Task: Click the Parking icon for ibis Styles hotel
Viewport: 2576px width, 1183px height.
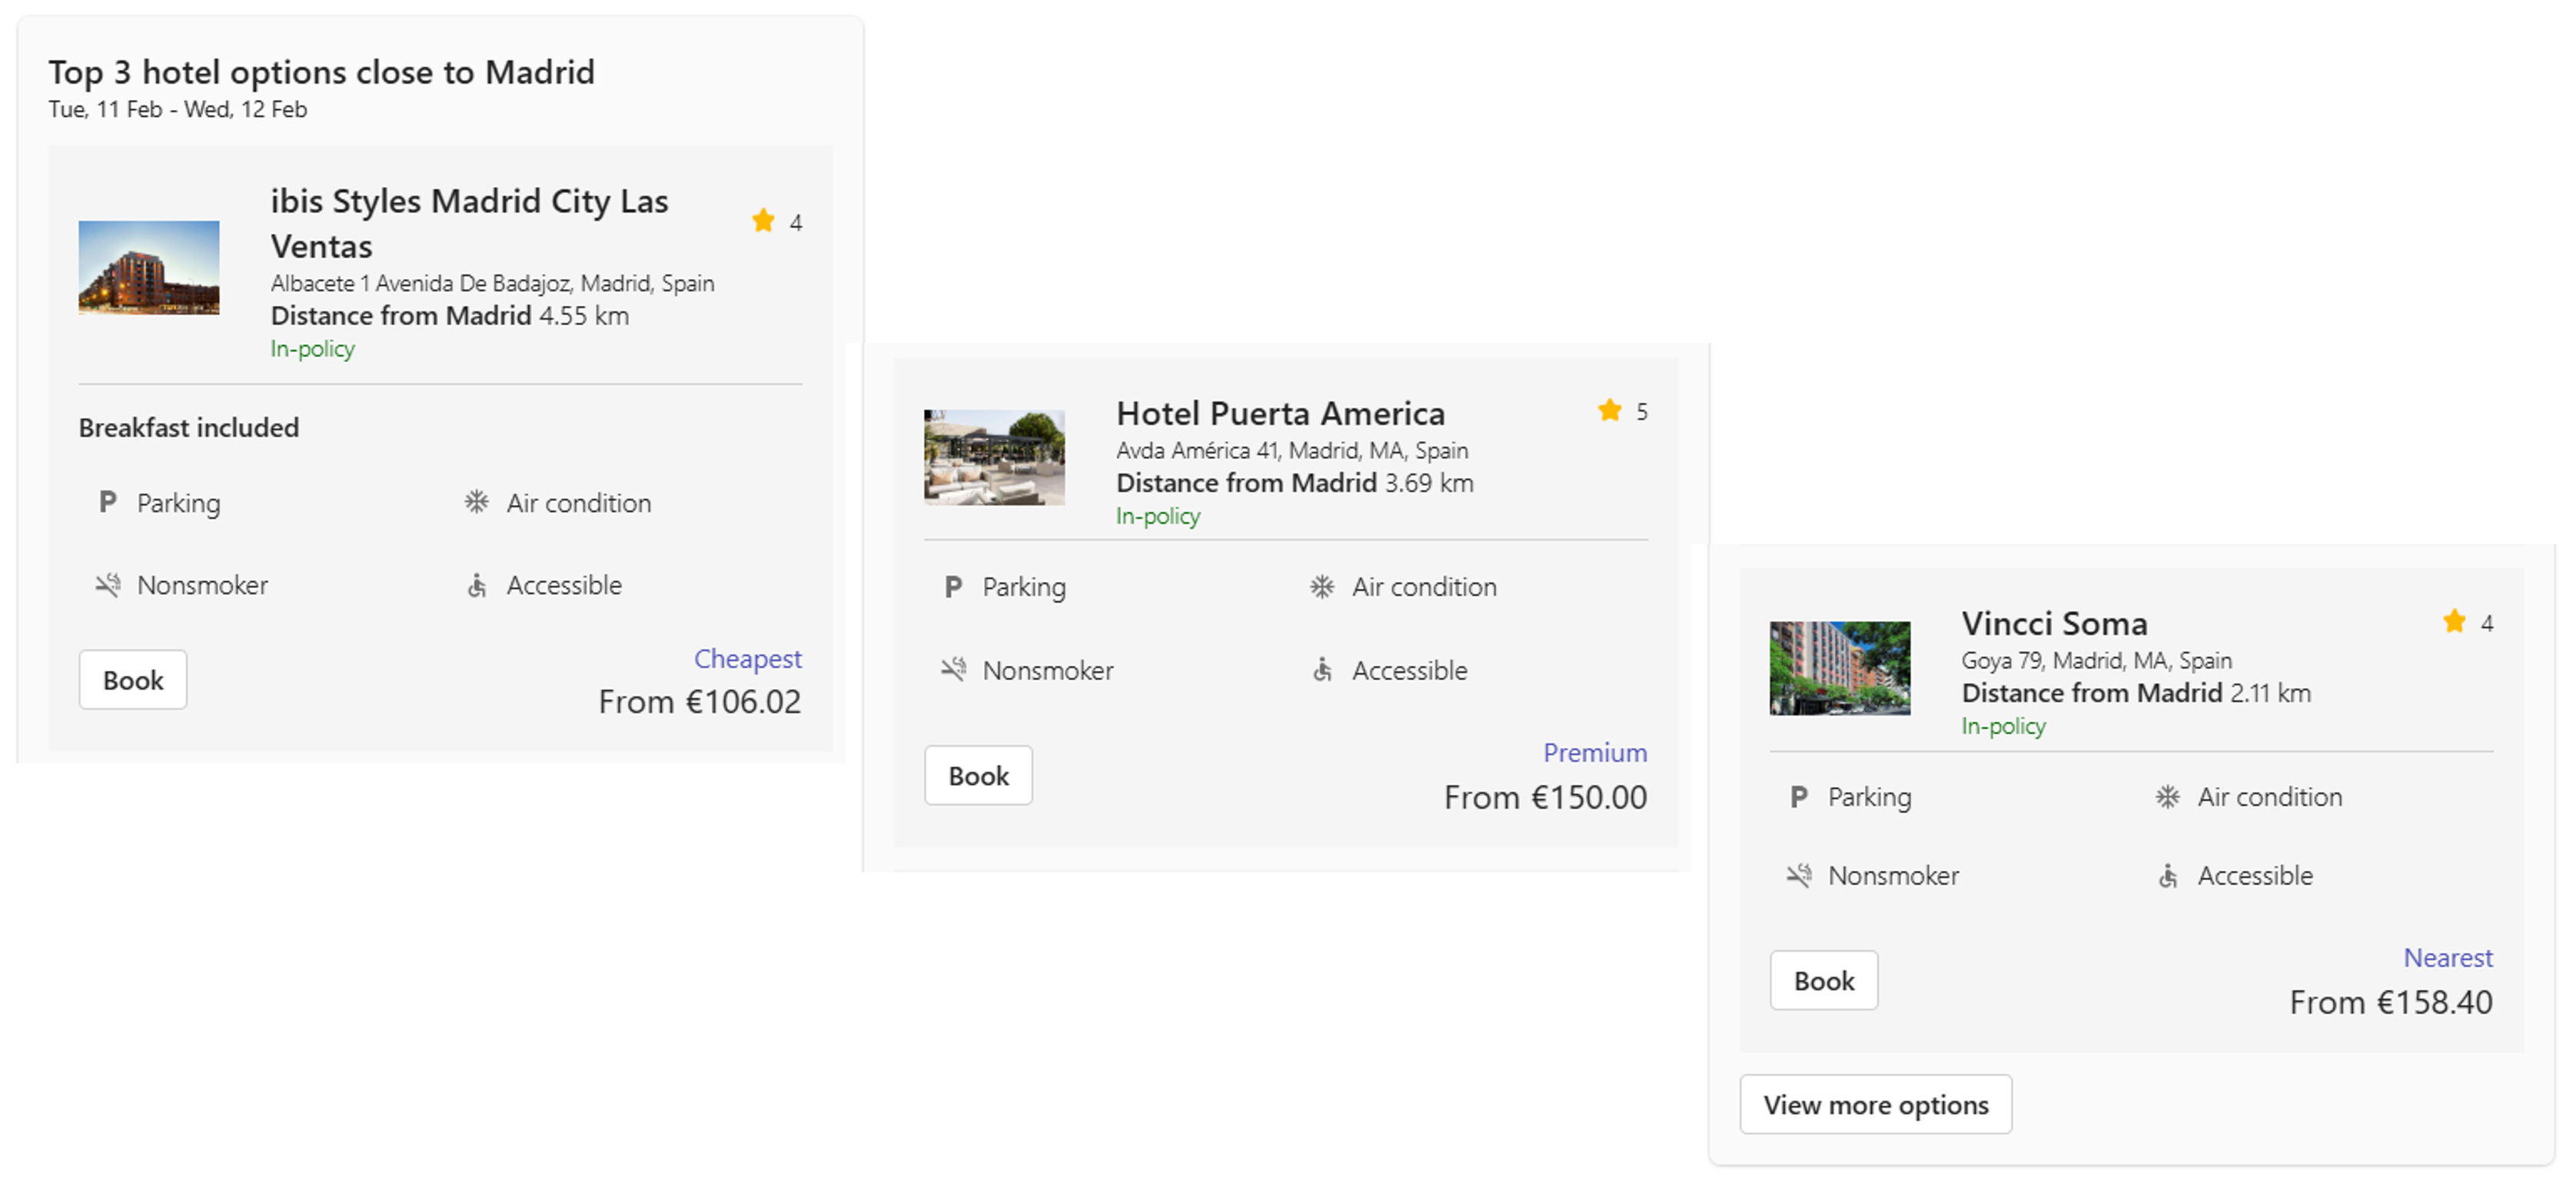Action: coord(108,502)
